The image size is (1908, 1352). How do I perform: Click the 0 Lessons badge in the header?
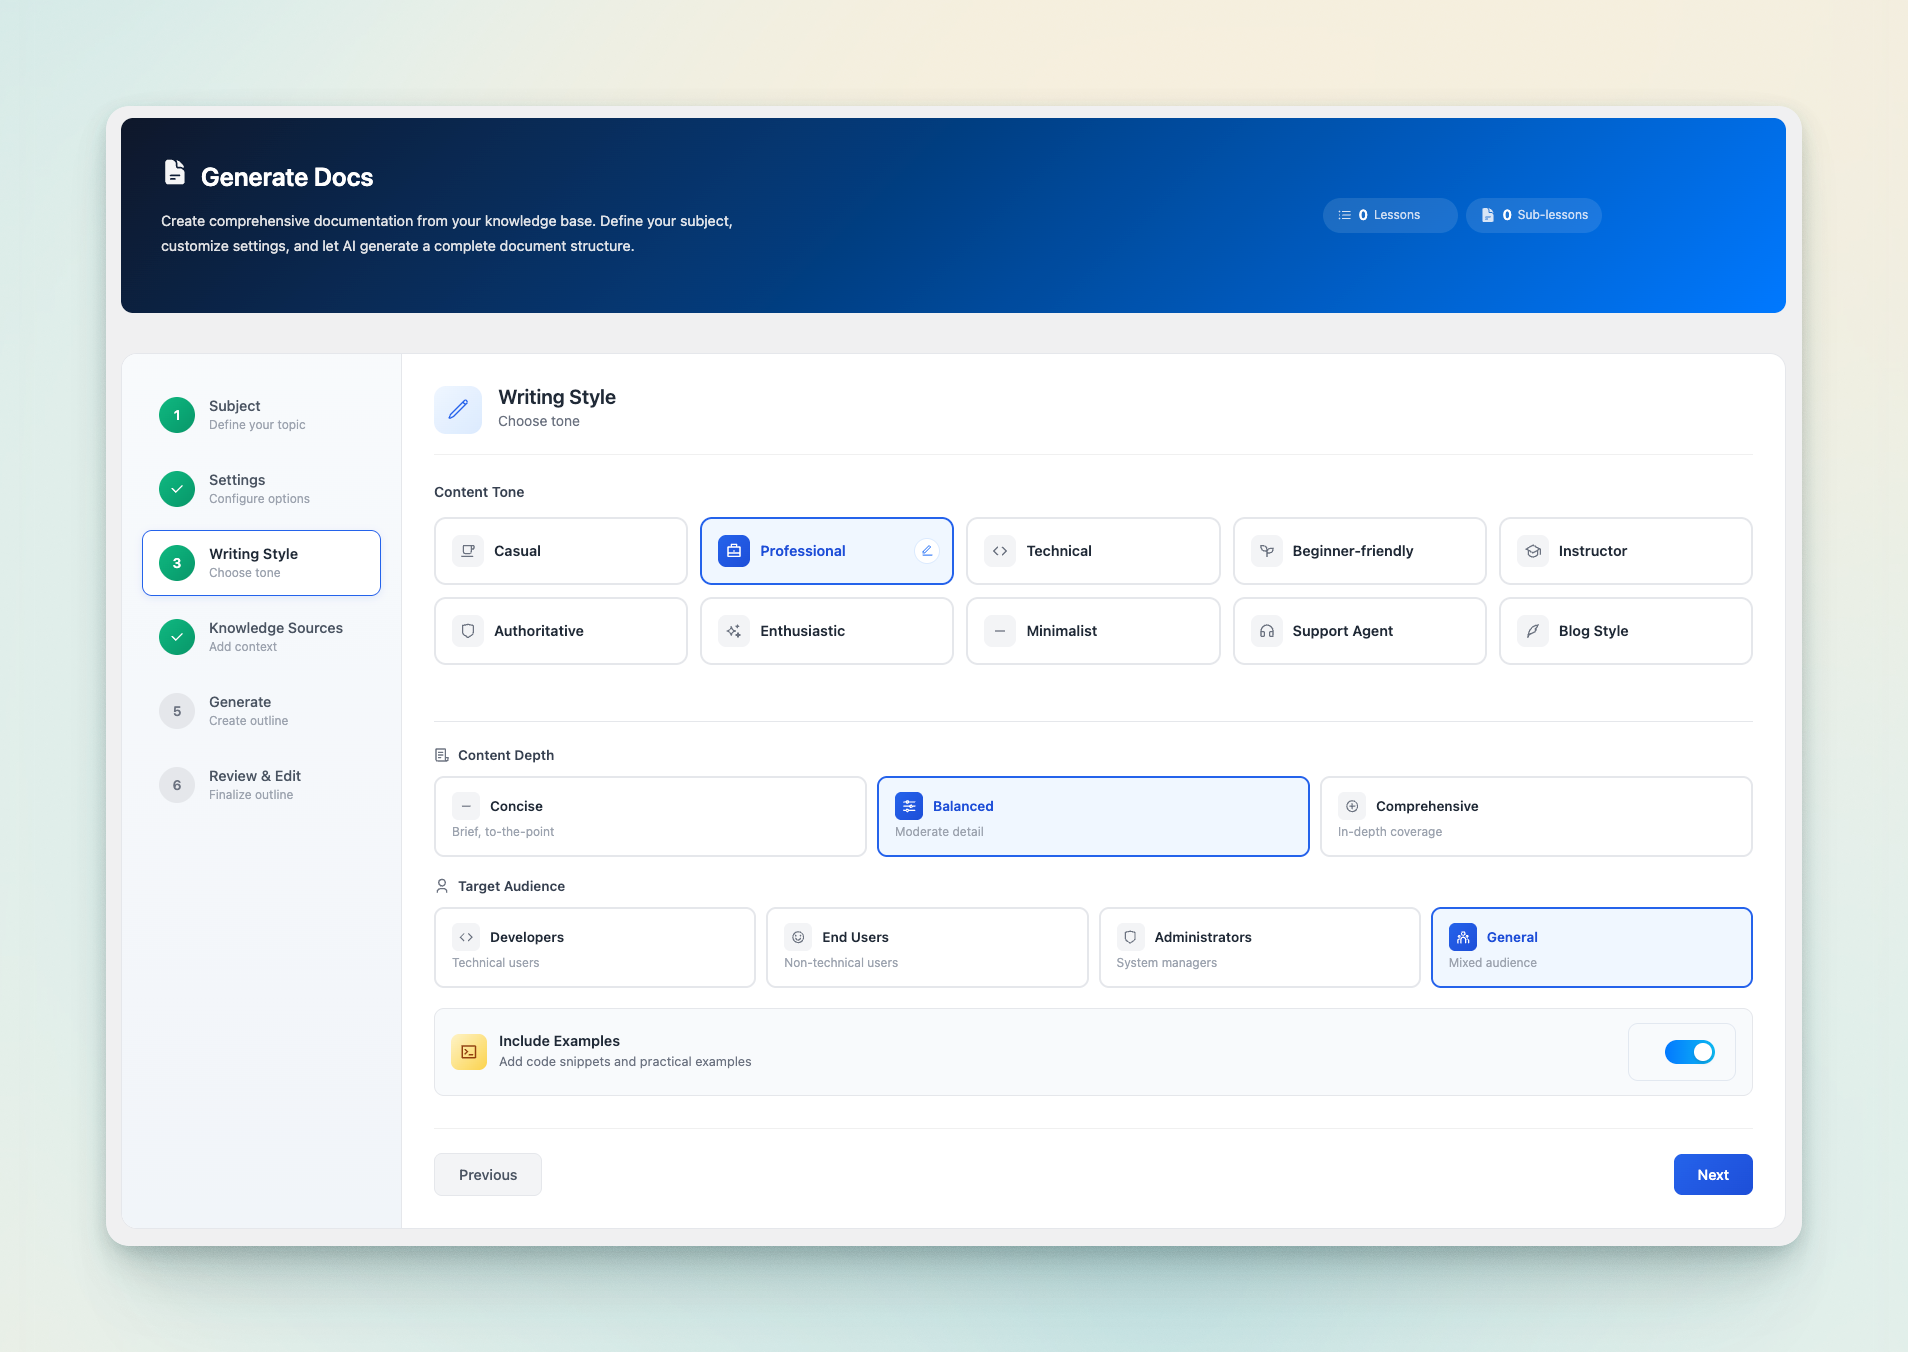(x=1389, y=215)
